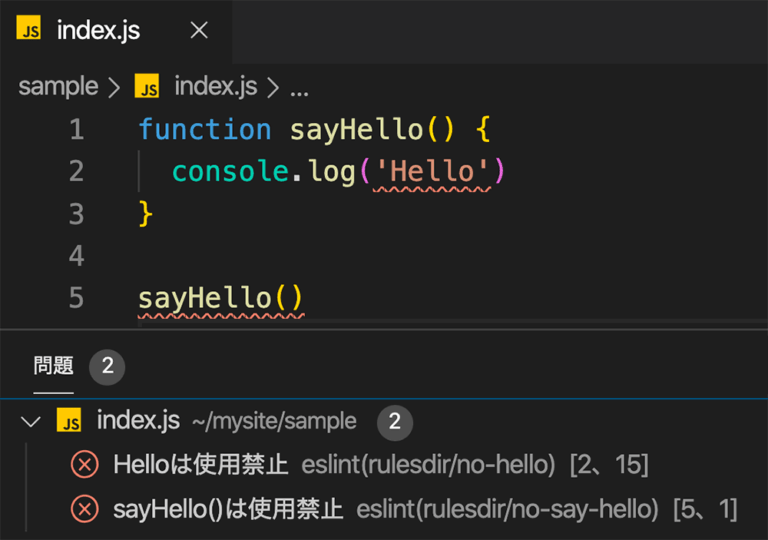Click the chevron after index.js breadcrumb

point(273,87)
